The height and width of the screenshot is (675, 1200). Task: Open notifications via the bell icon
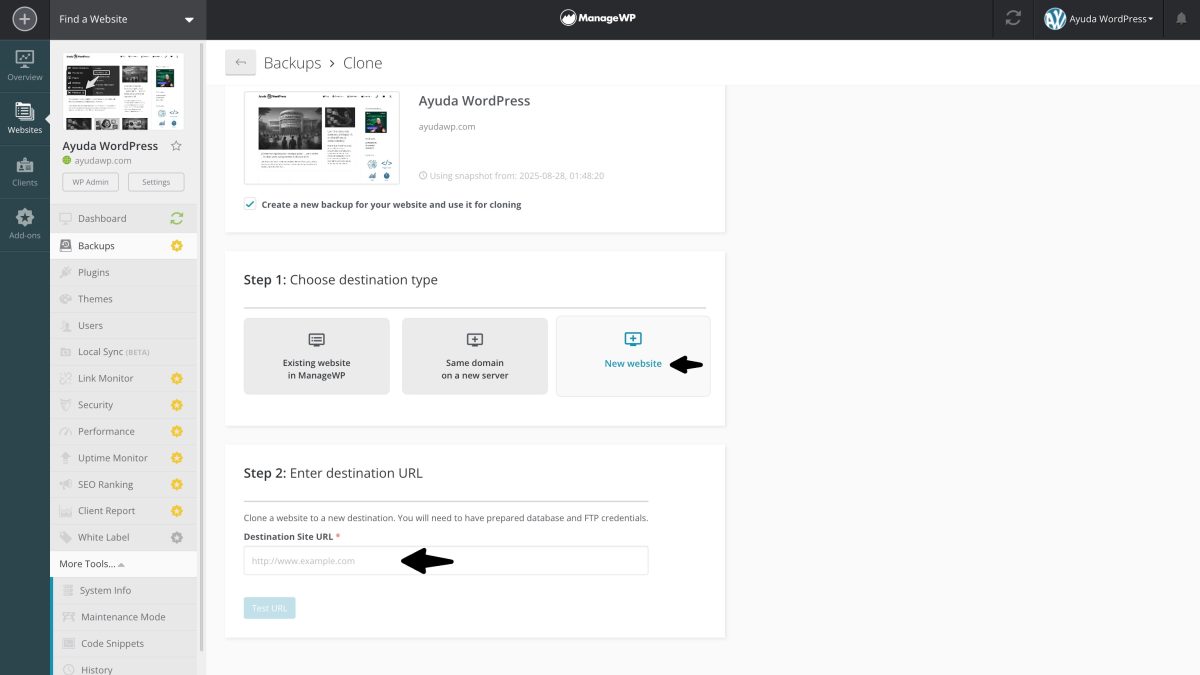pos(1180,17)
